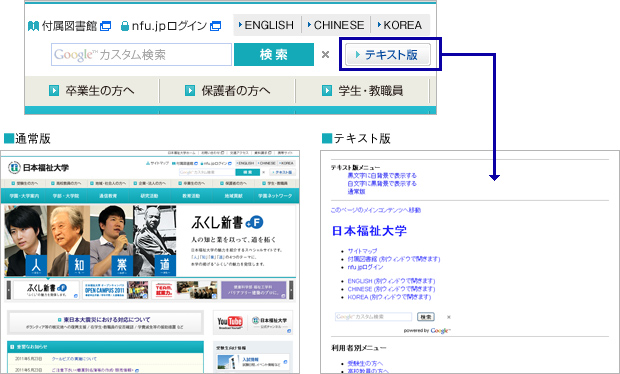
Task: Open 東日本大震災における対応について notice
Action: tap(105, 322)
